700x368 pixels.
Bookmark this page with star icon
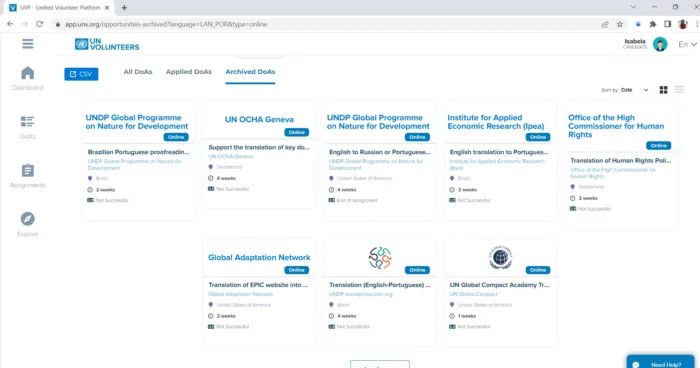620,24
